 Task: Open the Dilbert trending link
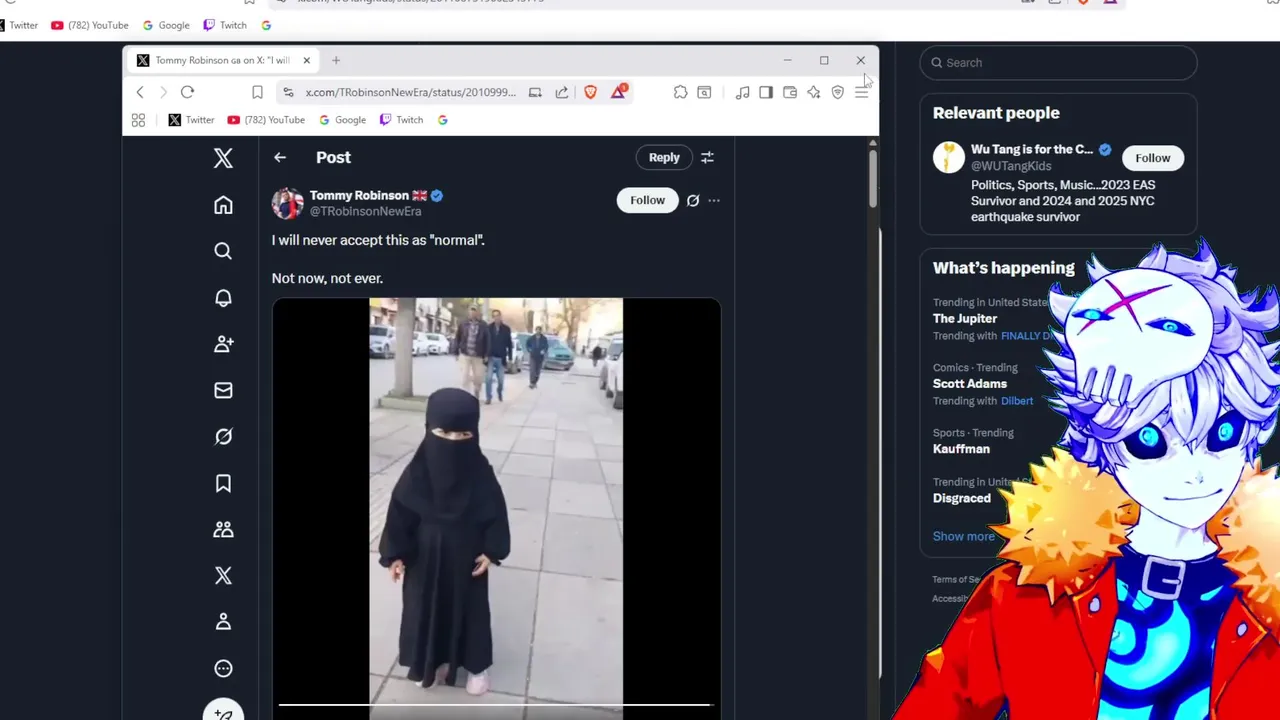coord(1017,401)
